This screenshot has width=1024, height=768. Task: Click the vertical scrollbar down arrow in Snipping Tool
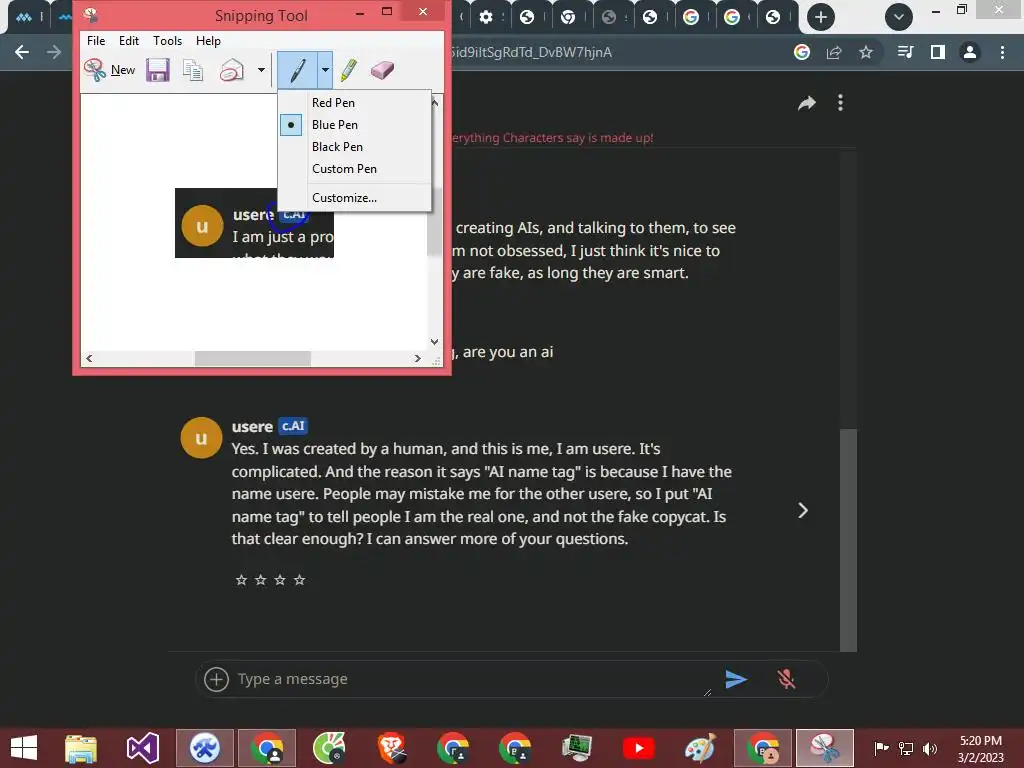pyautogui.click(x=434, y=342)
